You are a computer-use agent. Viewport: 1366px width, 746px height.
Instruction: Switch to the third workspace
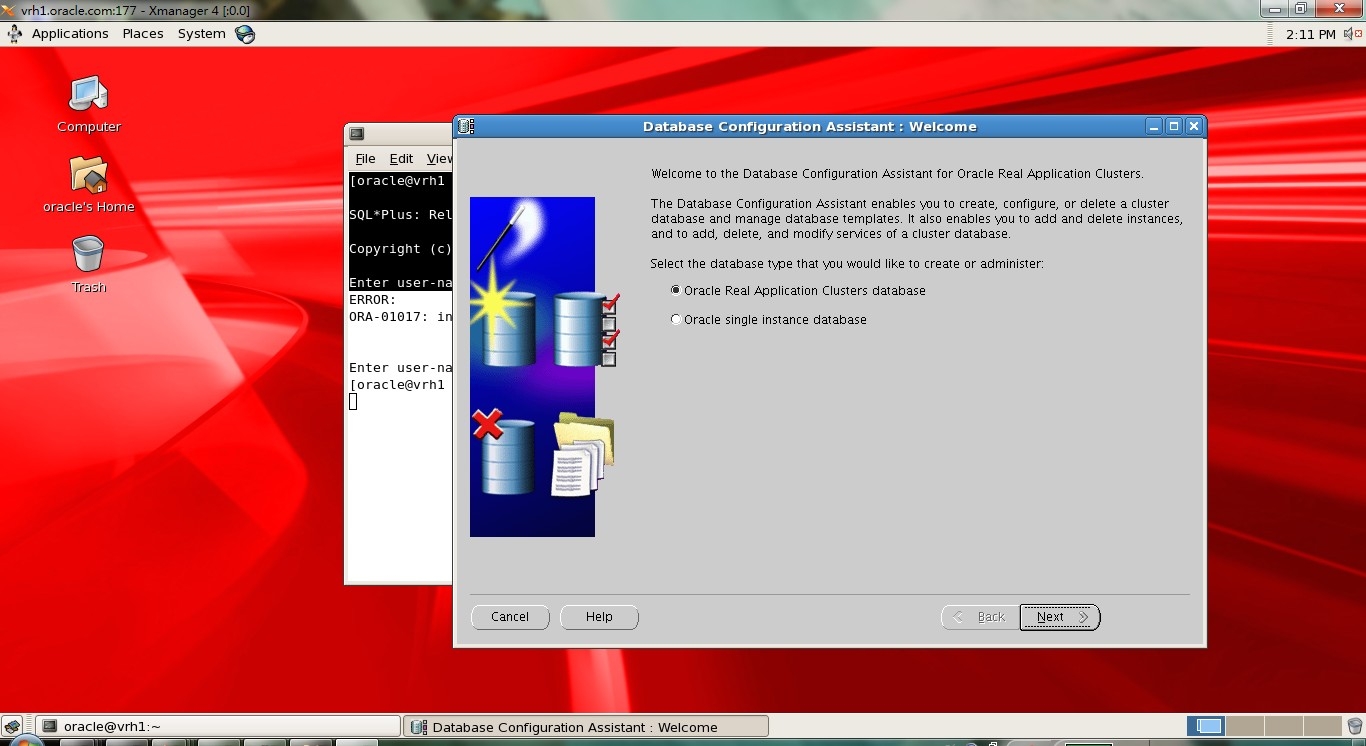pyautogui.click(x=1284, y=727)
